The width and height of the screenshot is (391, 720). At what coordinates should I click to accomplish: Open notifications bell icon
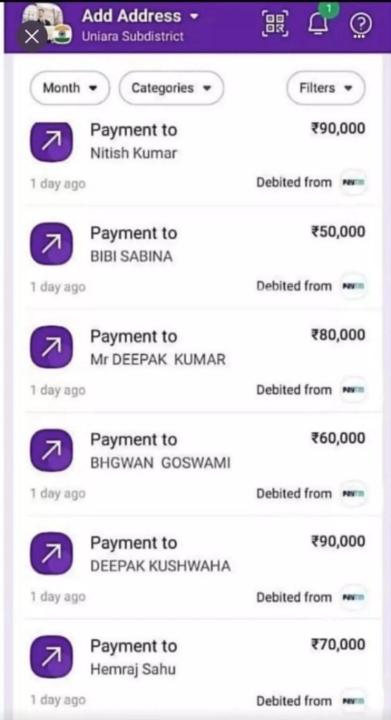(318, 23)
